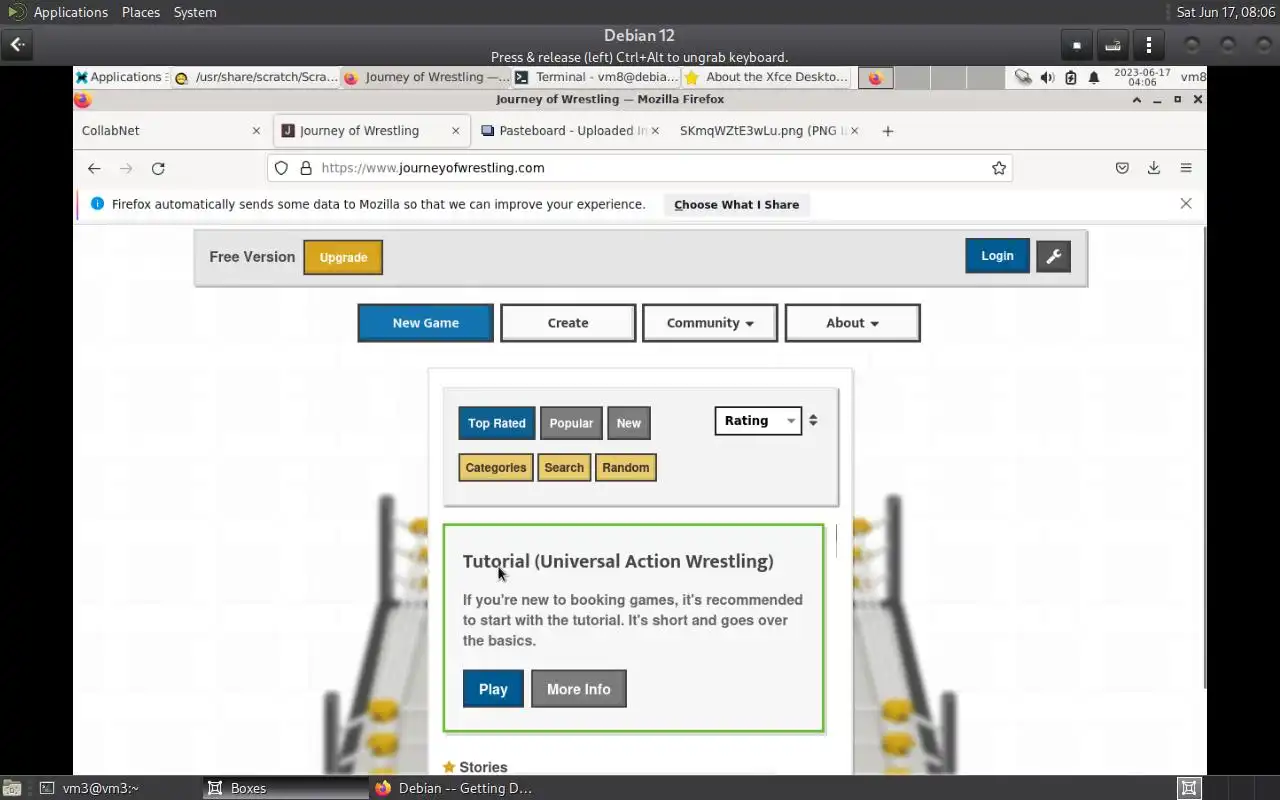The image size is (1280, 800).
Task: Close the SKmqWZtE3wLu.png tab
Action: pyautogui.click(x=854, y=131)
